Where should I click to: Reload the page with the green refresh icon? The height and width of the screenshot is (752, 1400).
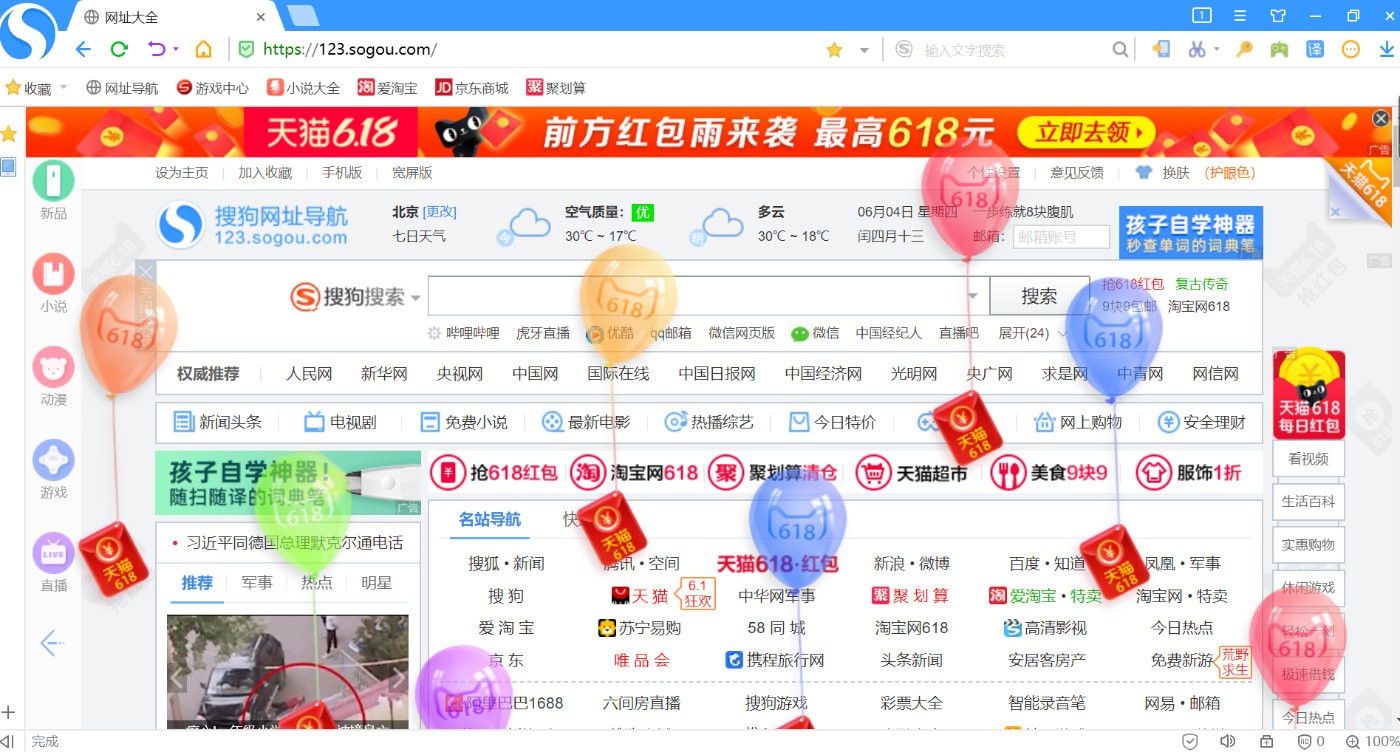pos(119,49)
